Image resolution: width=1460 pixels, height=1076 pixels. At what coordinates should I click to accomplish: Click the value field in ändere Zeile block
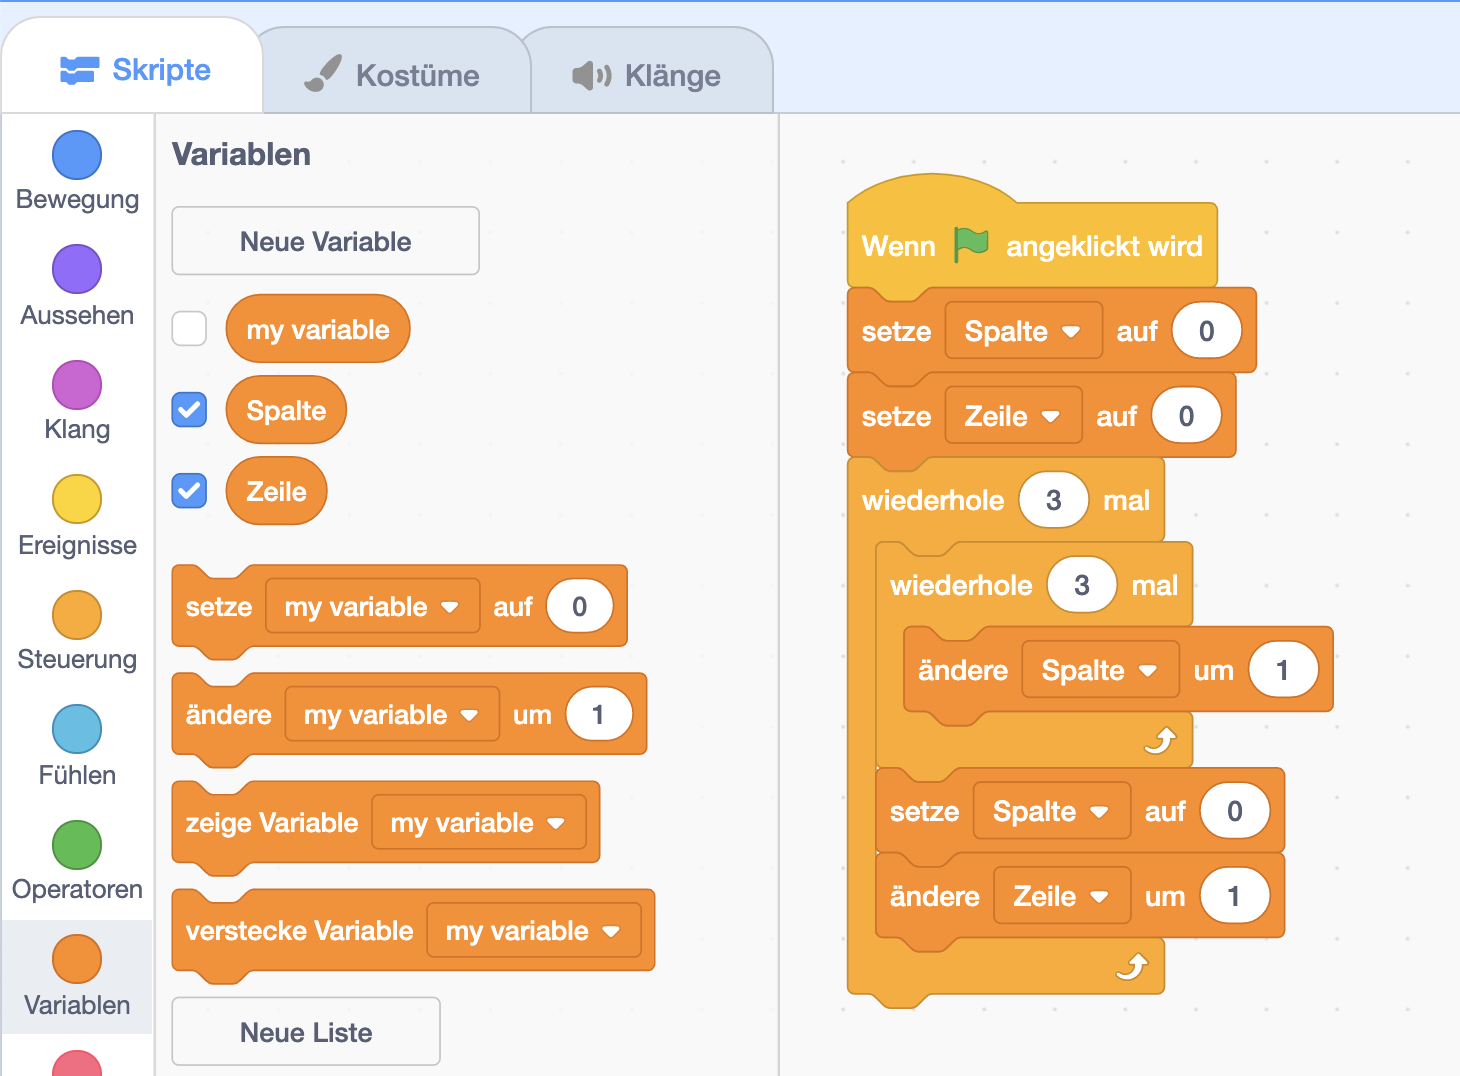[1234, 896]
